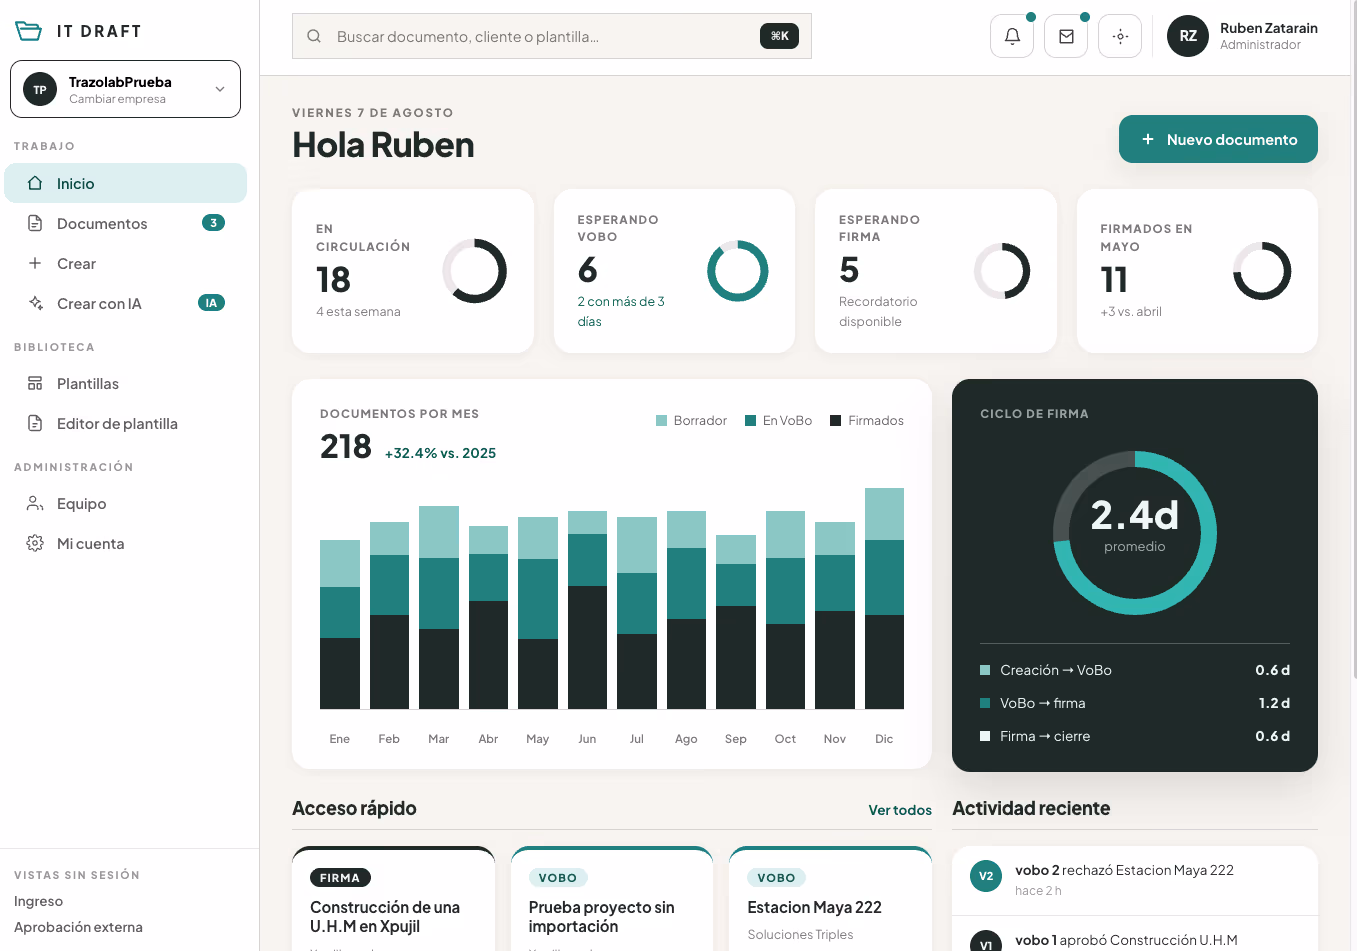Expand the TrazolabPrueba company switcher
1357x951 pixels.
[x=125, y=89]
